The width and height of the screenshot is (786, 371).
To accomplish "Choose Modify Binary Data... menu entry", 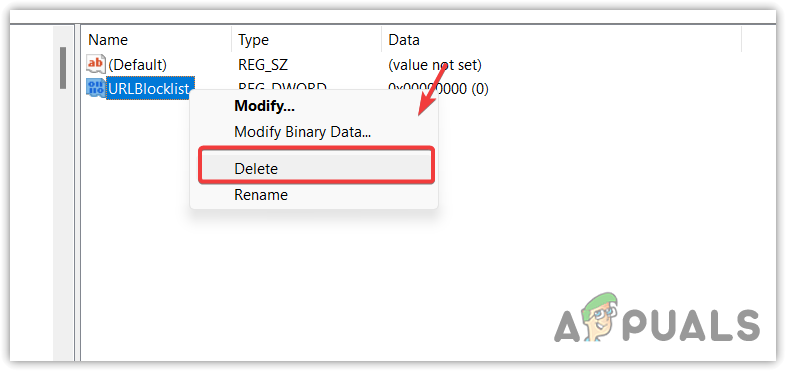I will (302, 132).
